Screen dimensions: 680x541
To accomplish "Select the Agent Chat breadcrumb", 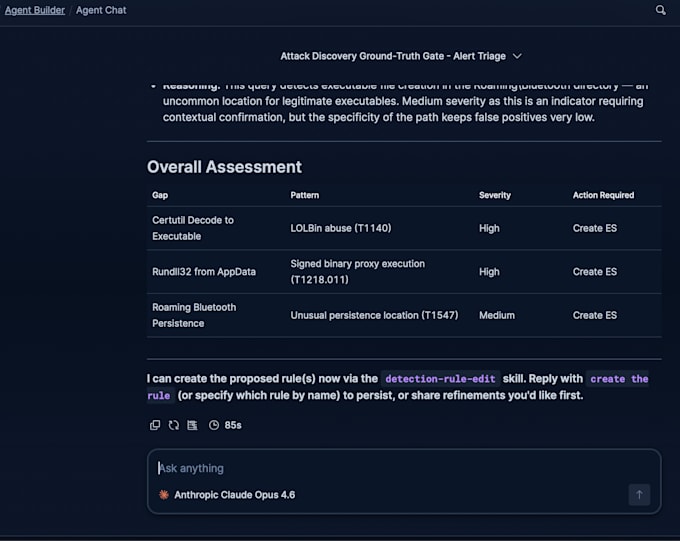I will (101, 10).
